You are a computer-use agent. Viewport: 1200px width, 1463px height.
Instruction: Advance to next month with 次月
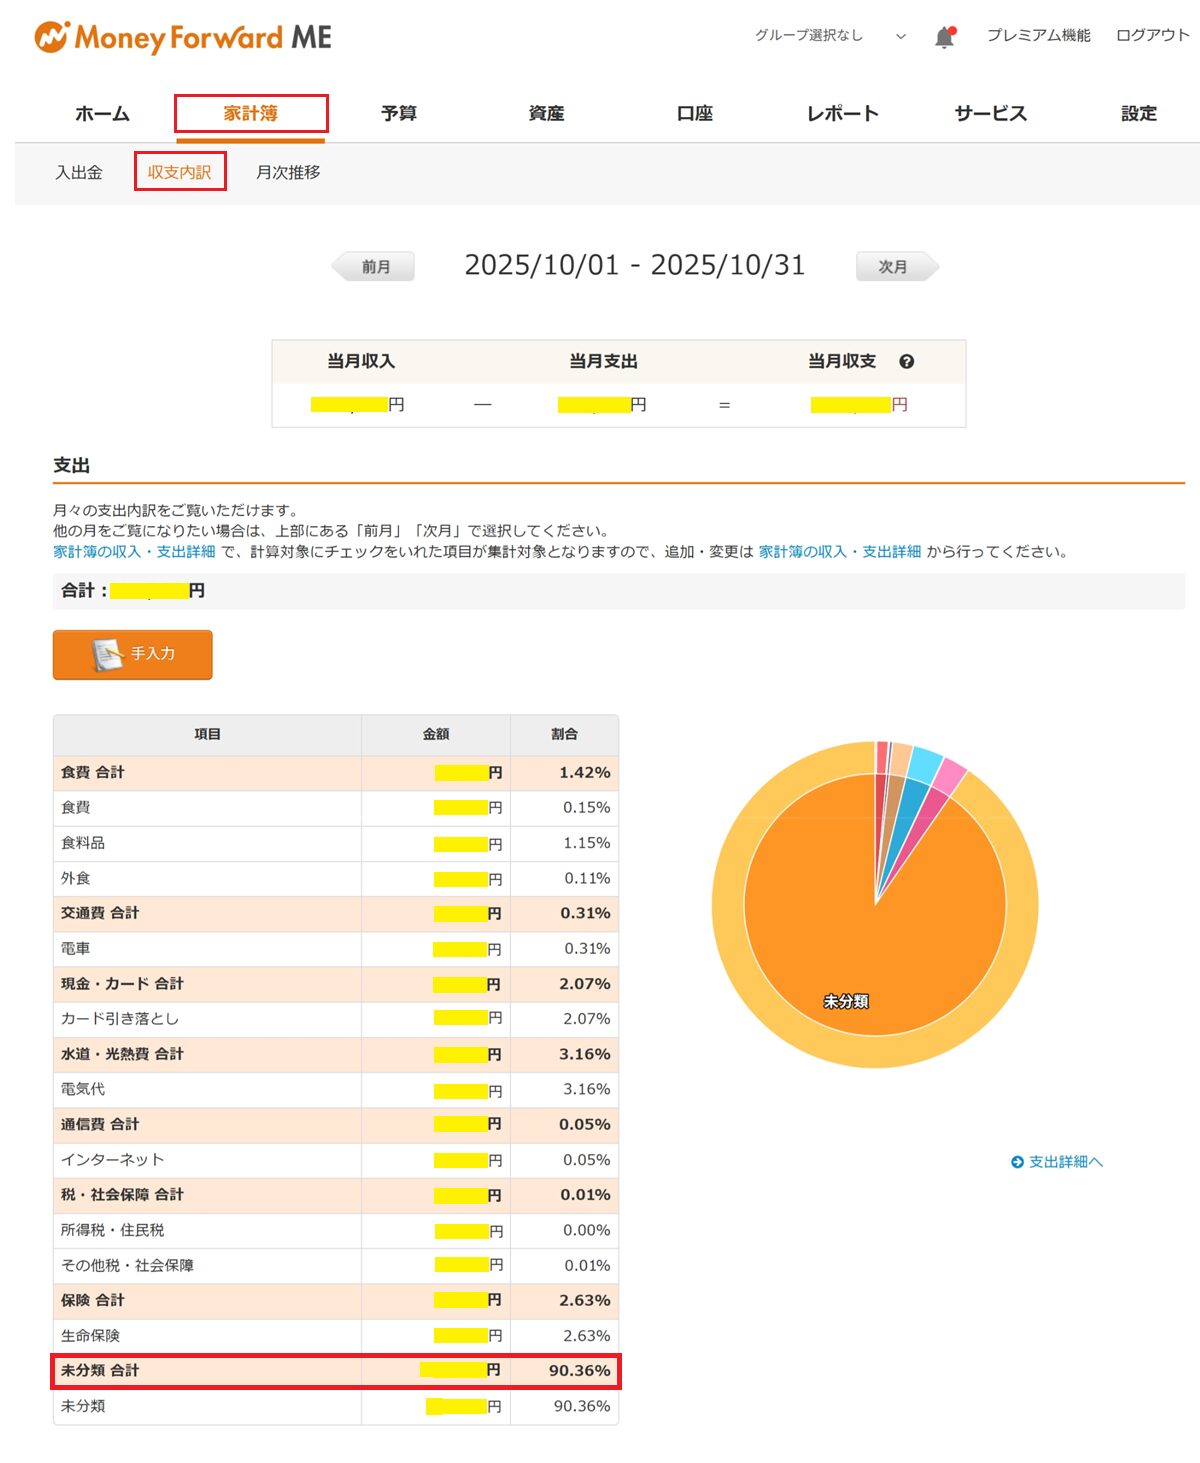pyautogui.click(x=895, y=267)
